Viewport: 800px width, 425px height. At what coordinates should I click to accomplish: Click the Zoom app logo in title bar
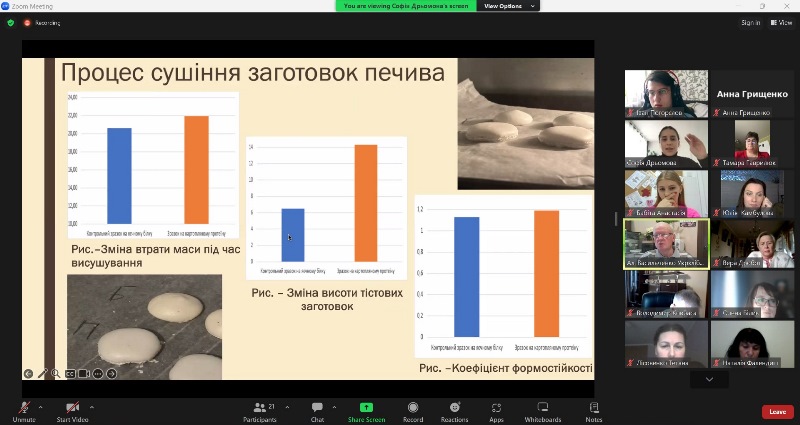click(x=6, y=6)
